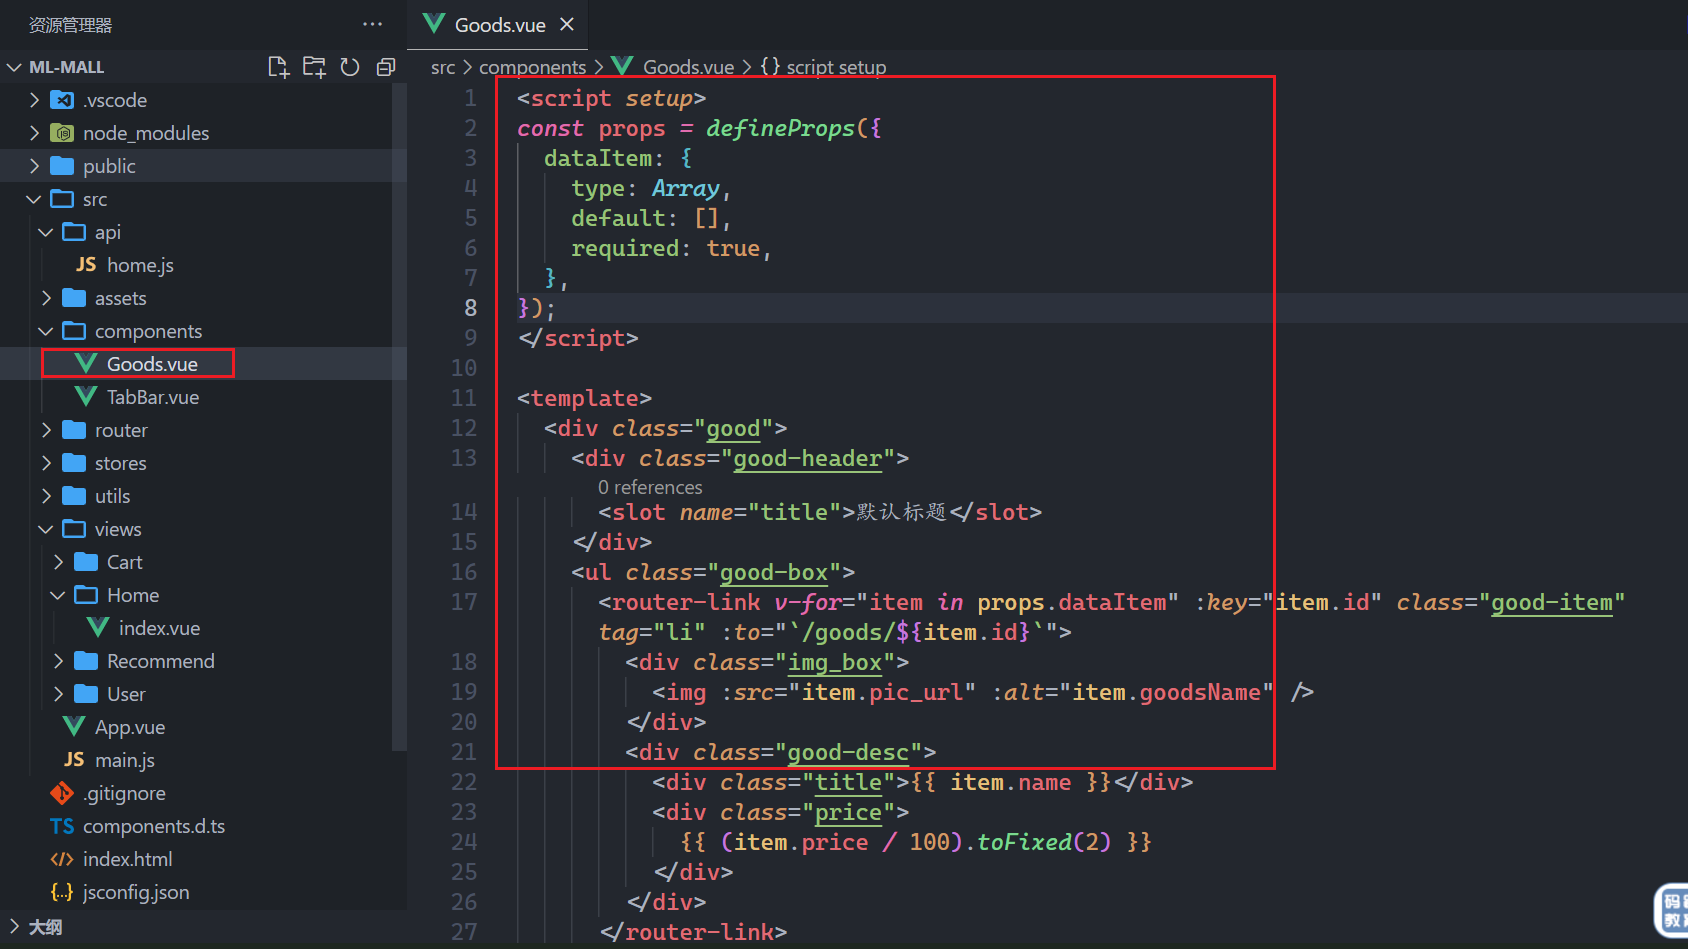Screen dimensions: 1688x949
Task: Click the HTML icon beside index.html
Action: click(62, 859)
